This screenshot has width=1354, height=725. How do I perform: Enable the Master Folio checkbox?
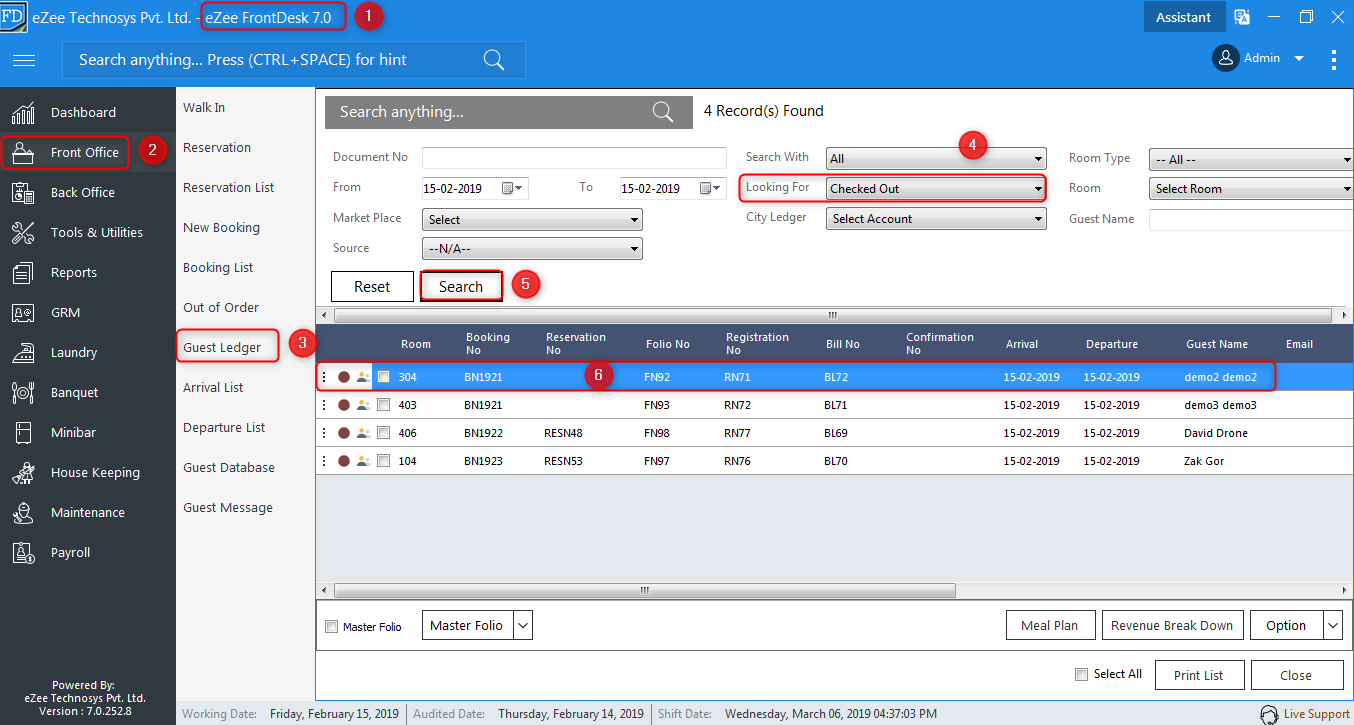coord(332,627)
